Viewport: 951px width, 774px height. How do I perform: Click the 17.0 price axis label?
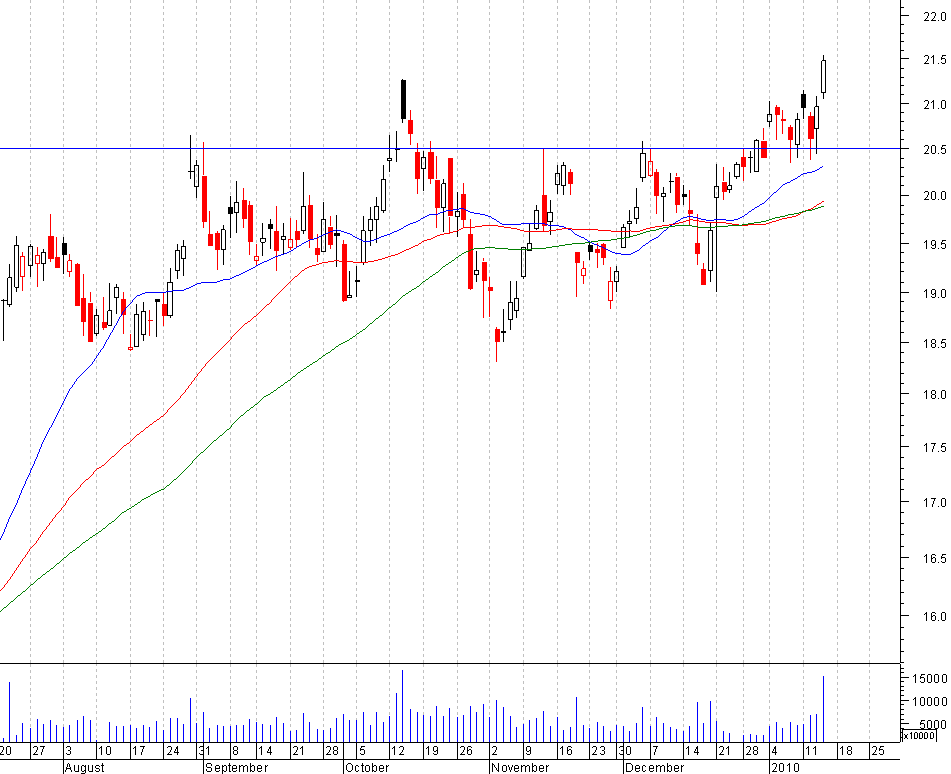pos(935,502)
